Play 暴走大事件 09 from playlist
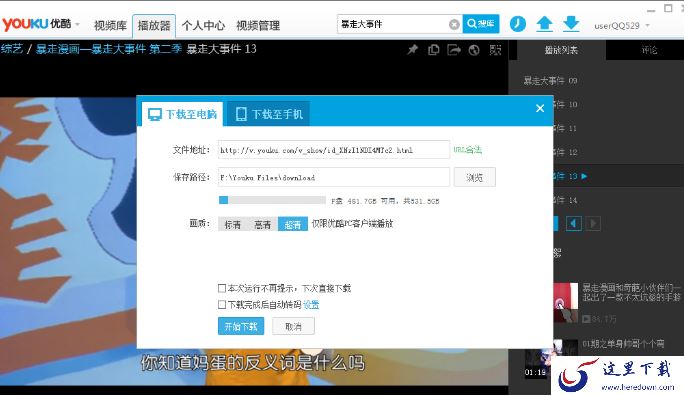The width and height of the screenshot is (684, 395). tap(550, 81)
